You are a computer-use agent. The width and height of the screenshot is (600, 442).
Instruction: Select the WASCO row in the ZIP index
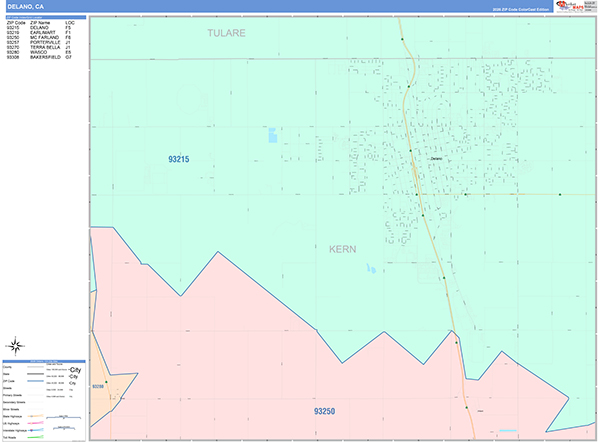click(x=39, y=52)
